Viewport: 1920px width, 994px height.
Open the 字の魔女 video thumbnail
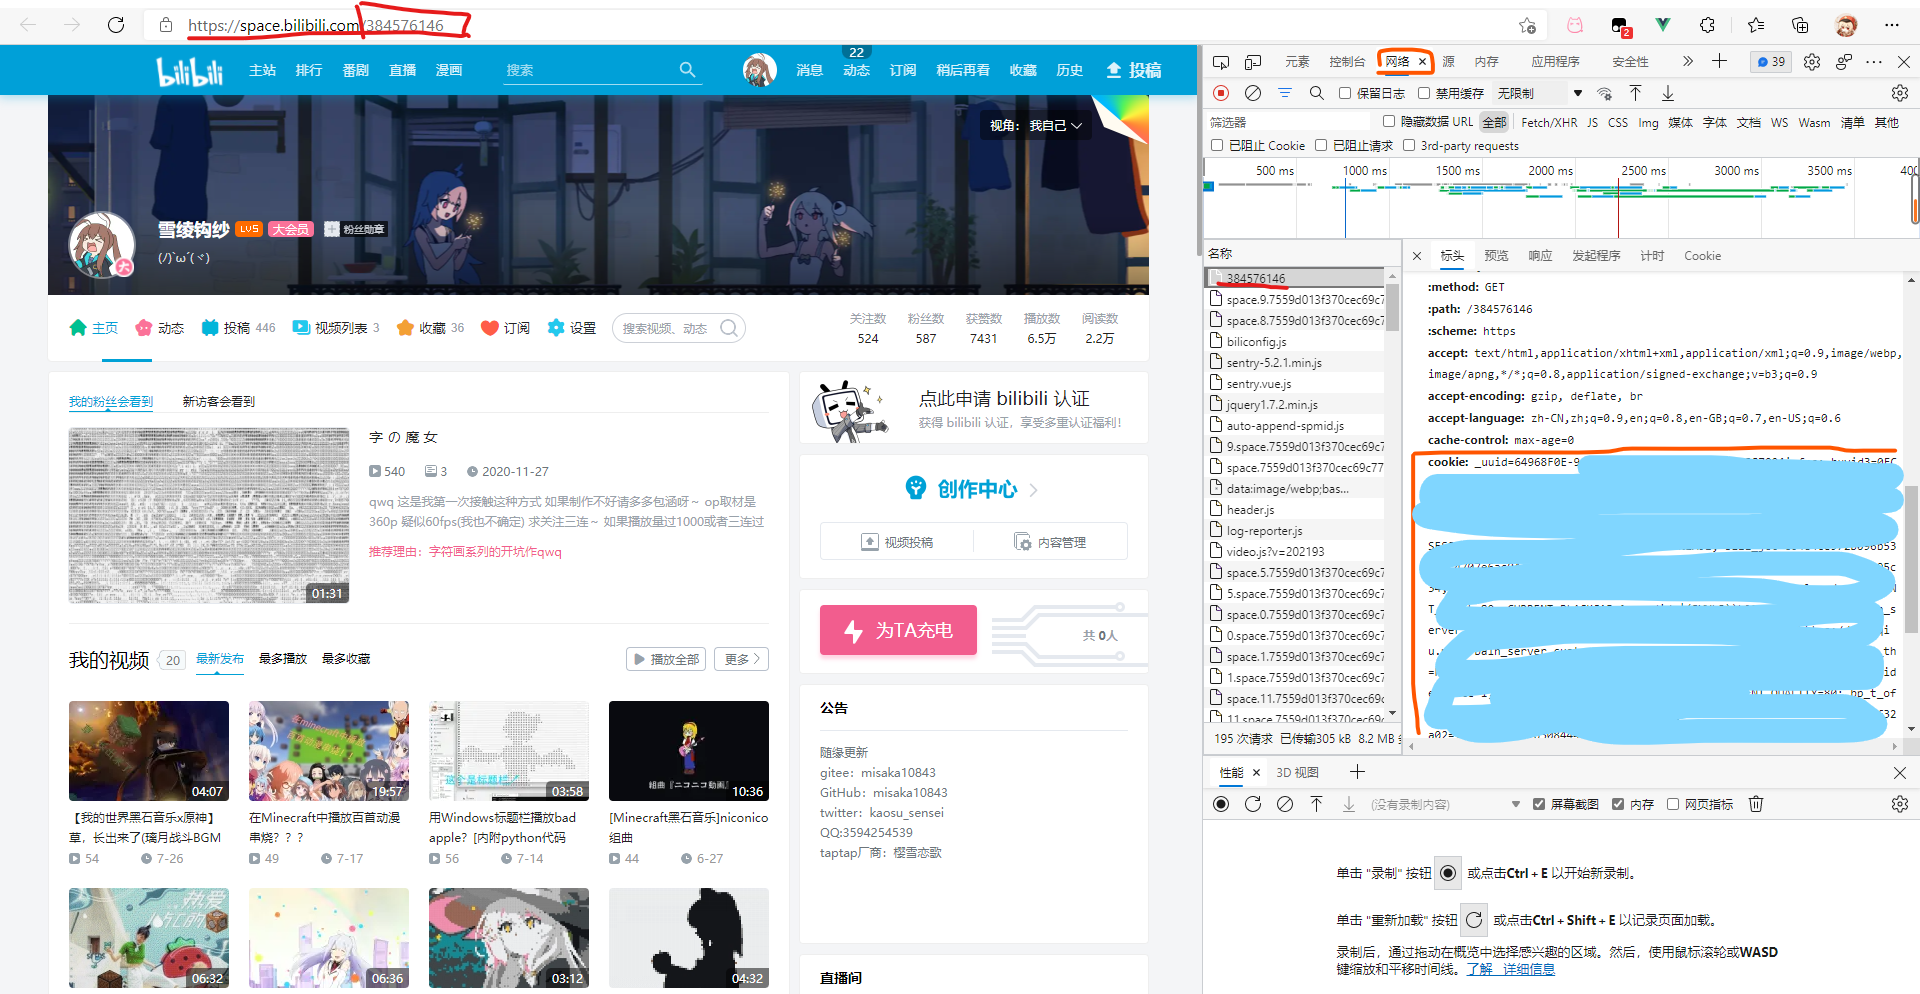coord(209,515)
